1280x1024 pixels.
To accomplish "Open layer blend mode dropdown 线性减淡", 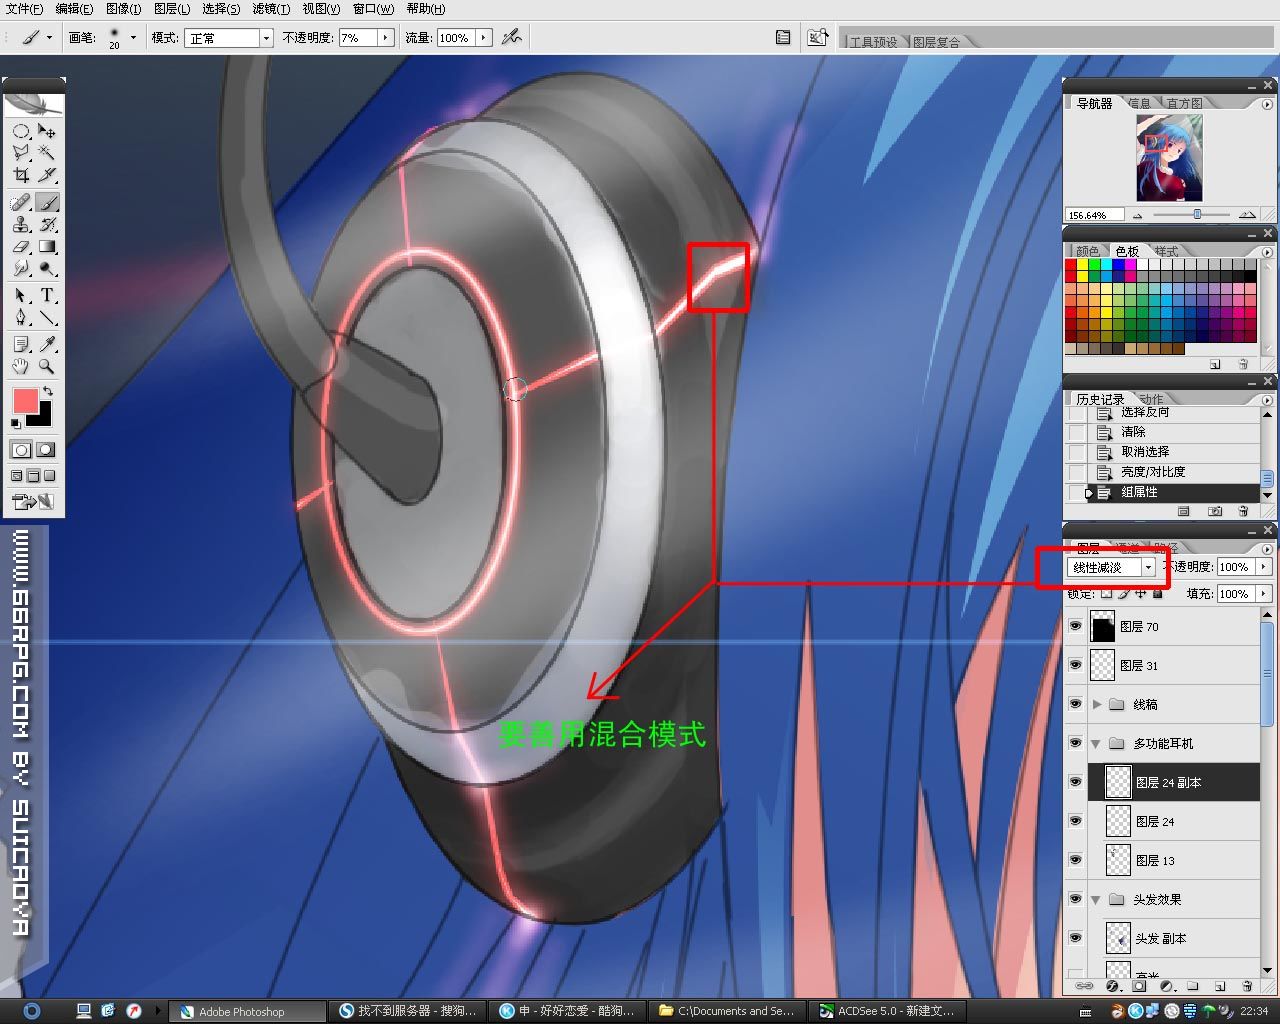I will [x=1111, y=567].
